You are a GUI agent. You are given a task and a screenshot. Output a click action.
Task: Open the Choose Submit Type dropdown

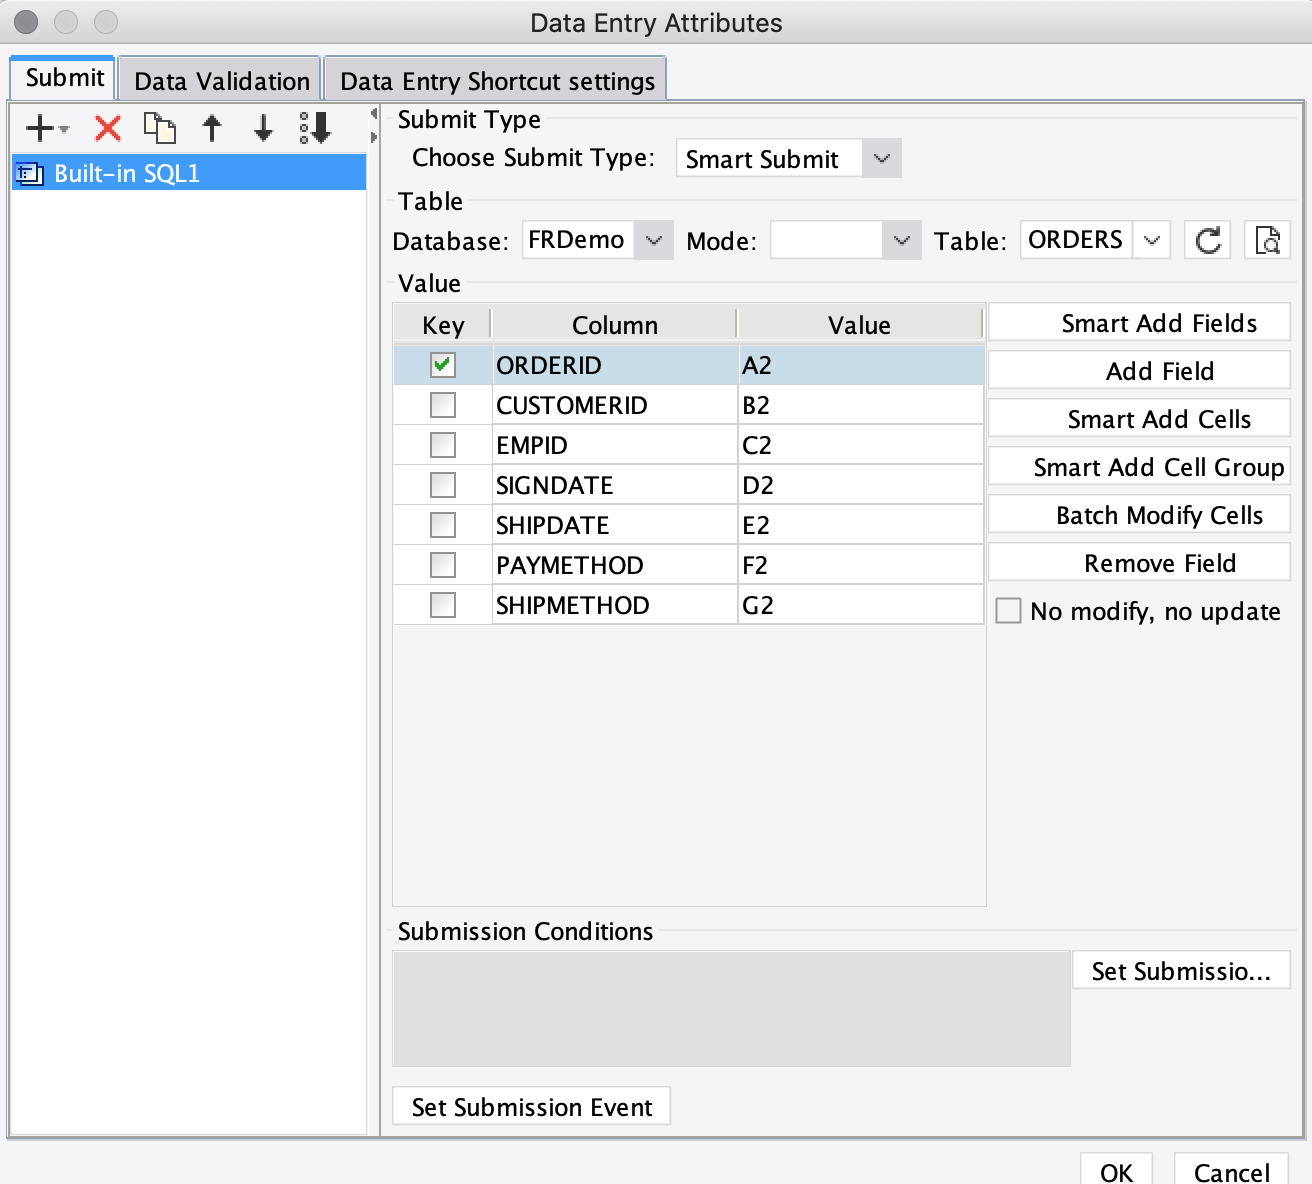tap(881, 158)
